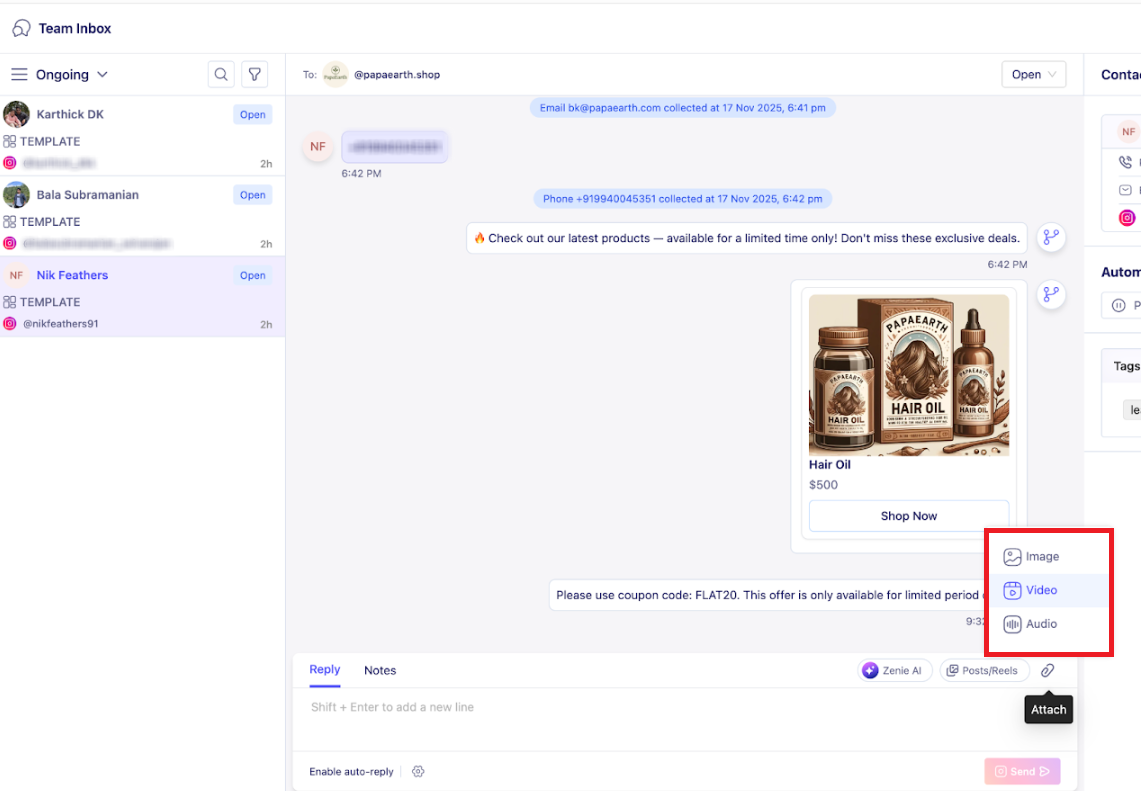Image resolution: width=1141 pixels, height=791 pixels.
Task: Open the Hair Oil product image
Action: [x=909, y=375]
